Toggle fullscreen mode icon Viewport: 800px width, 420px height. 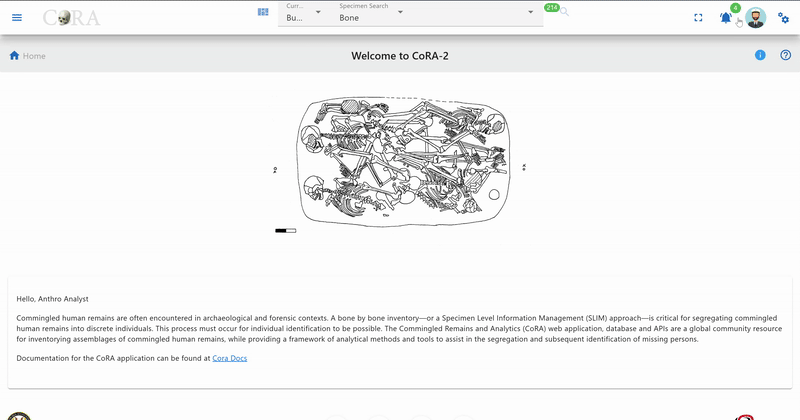pyautogui.click(x=698, y=18)
